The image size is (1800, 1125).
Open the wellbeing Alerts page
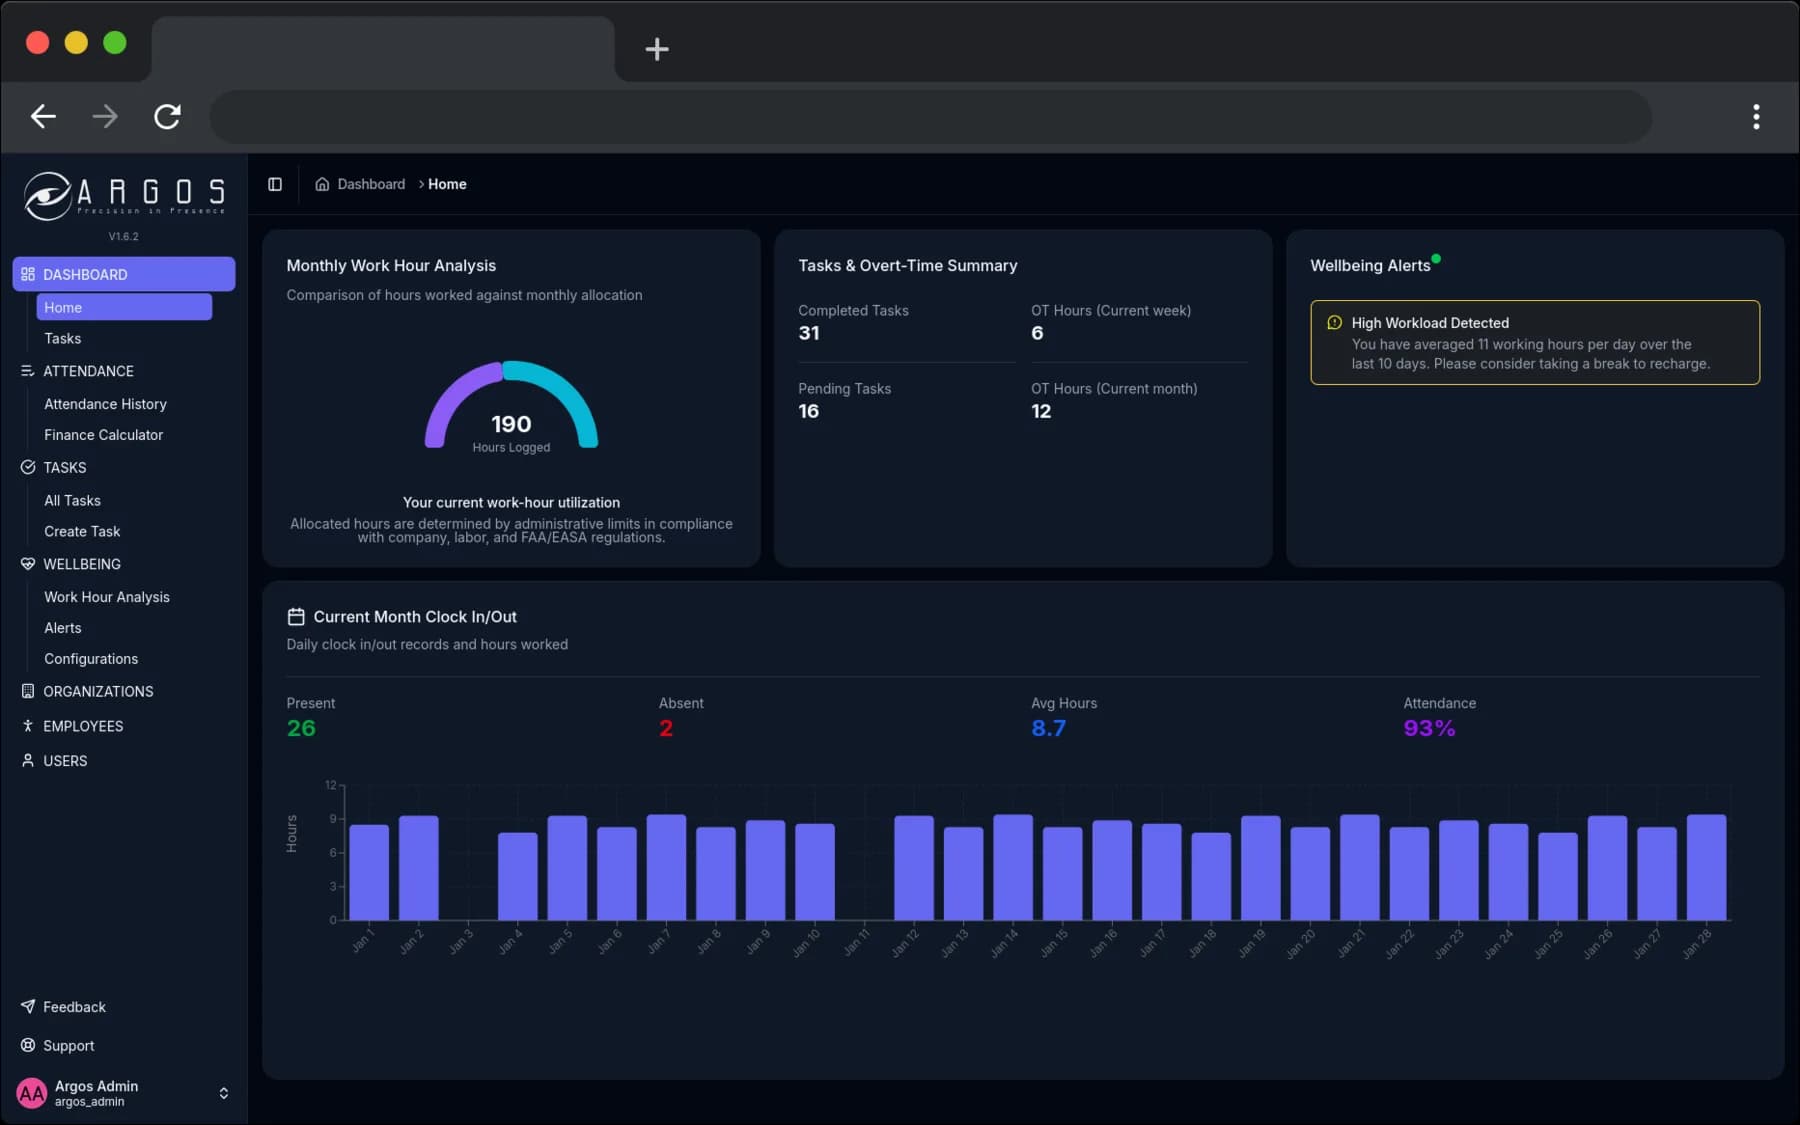click(x=124, y=628)
